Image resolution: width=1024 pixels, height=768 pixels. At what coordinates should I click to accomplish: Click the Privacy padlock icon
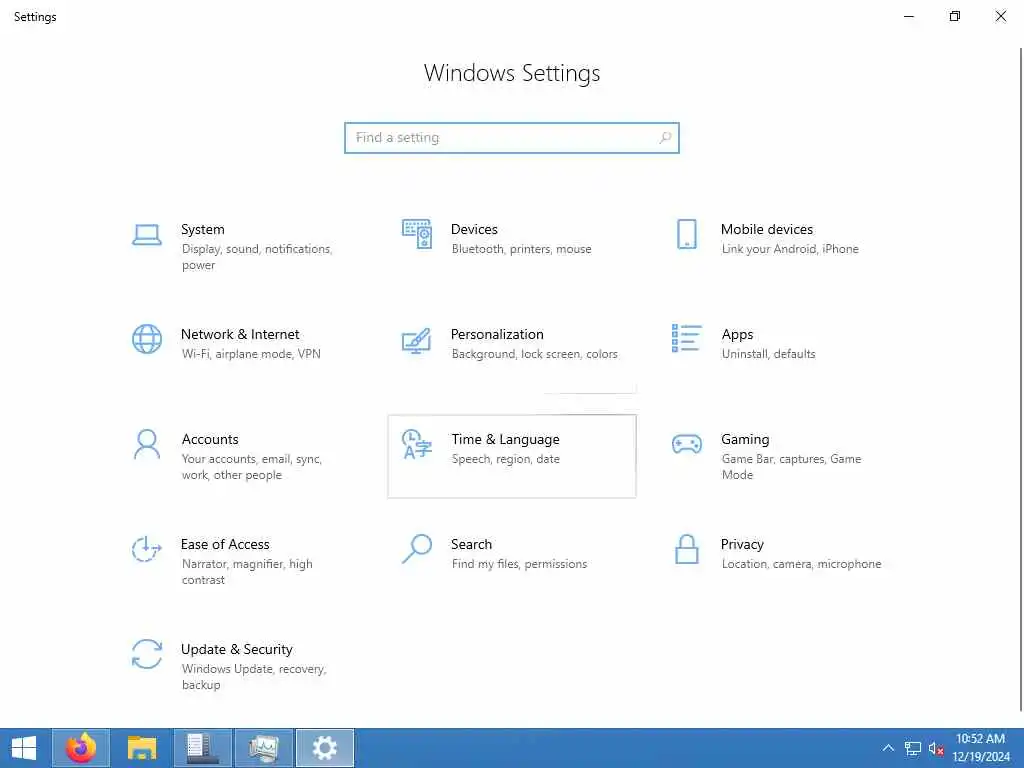tap(686, 549)
